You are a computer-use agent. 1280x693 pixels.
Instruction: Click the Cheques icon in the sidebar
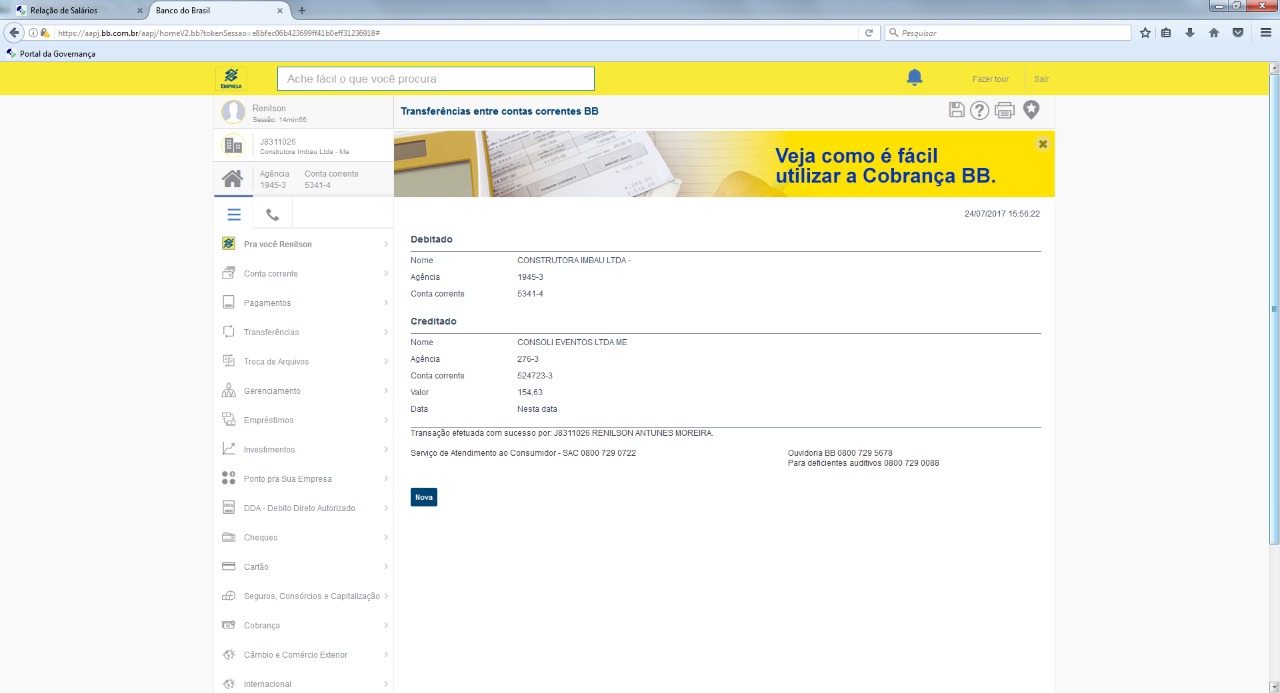click(228, 537)
